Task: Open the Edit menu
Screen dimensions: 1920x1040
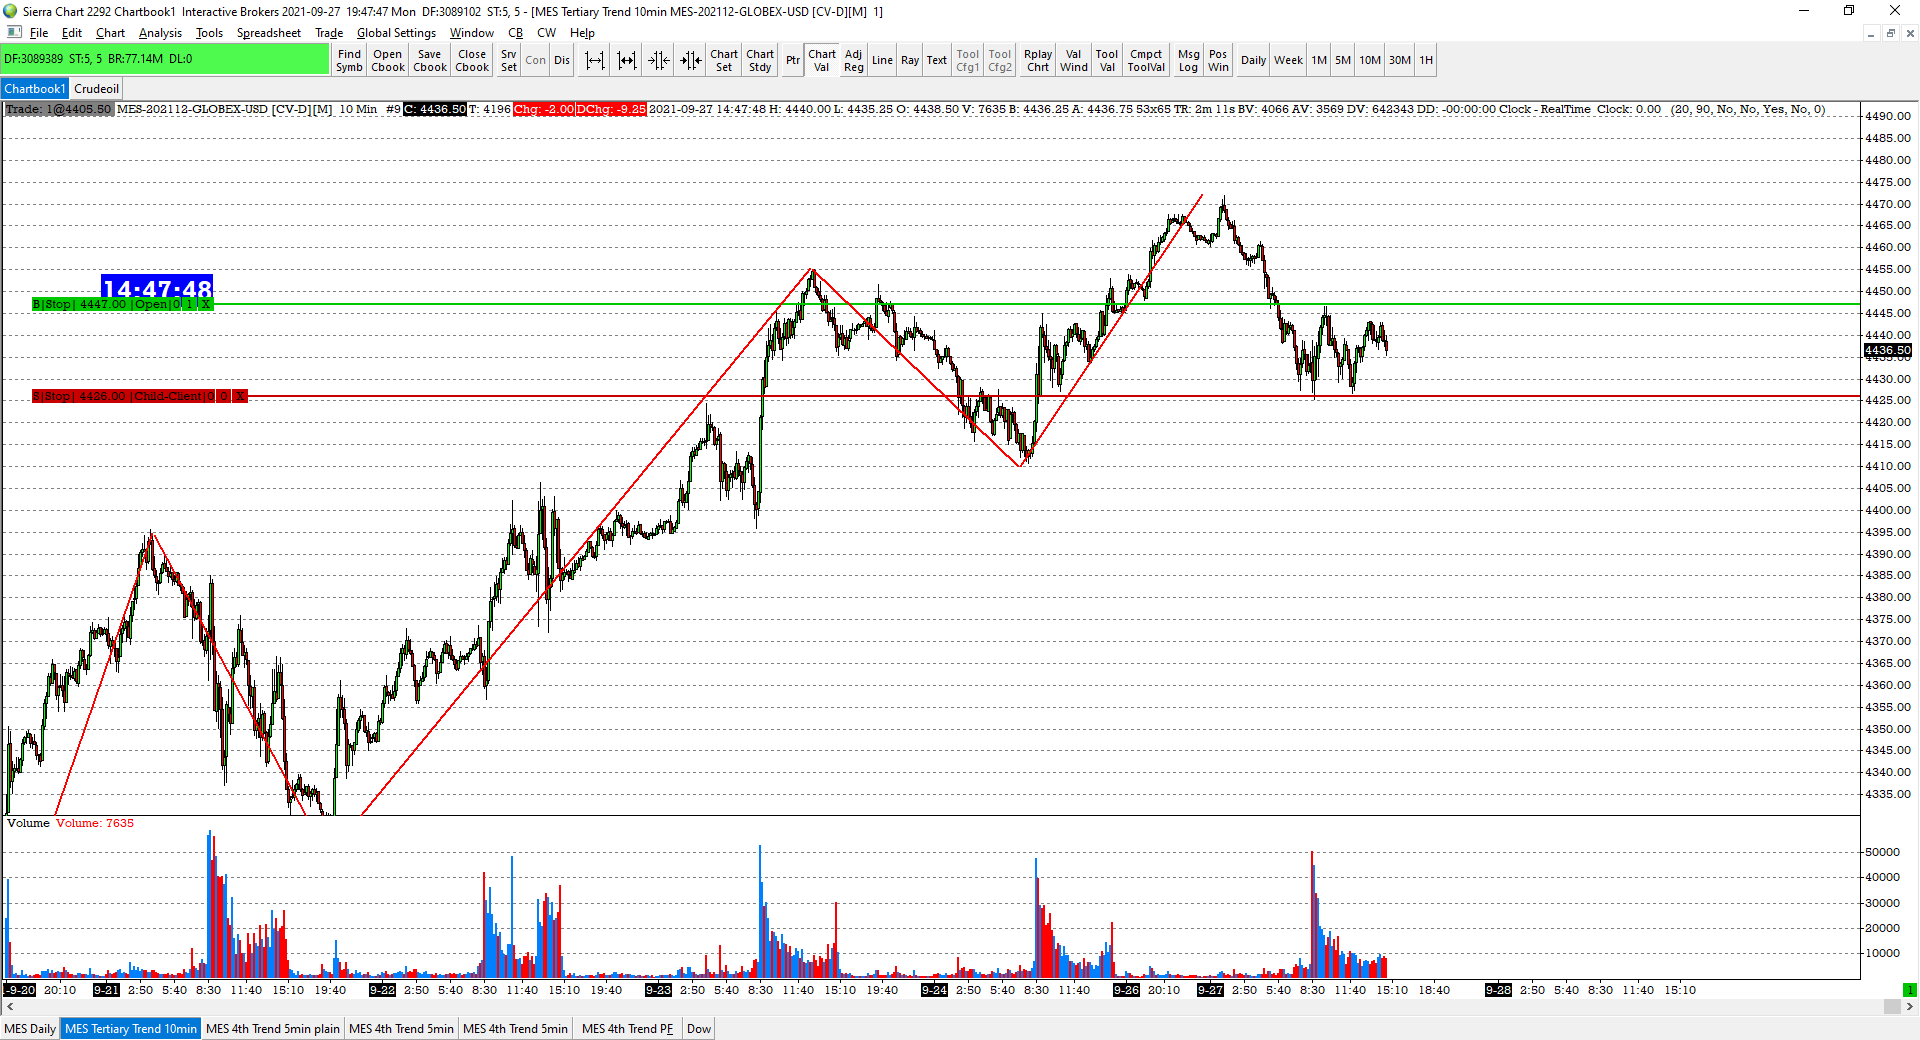Action: tap(72, 33)
